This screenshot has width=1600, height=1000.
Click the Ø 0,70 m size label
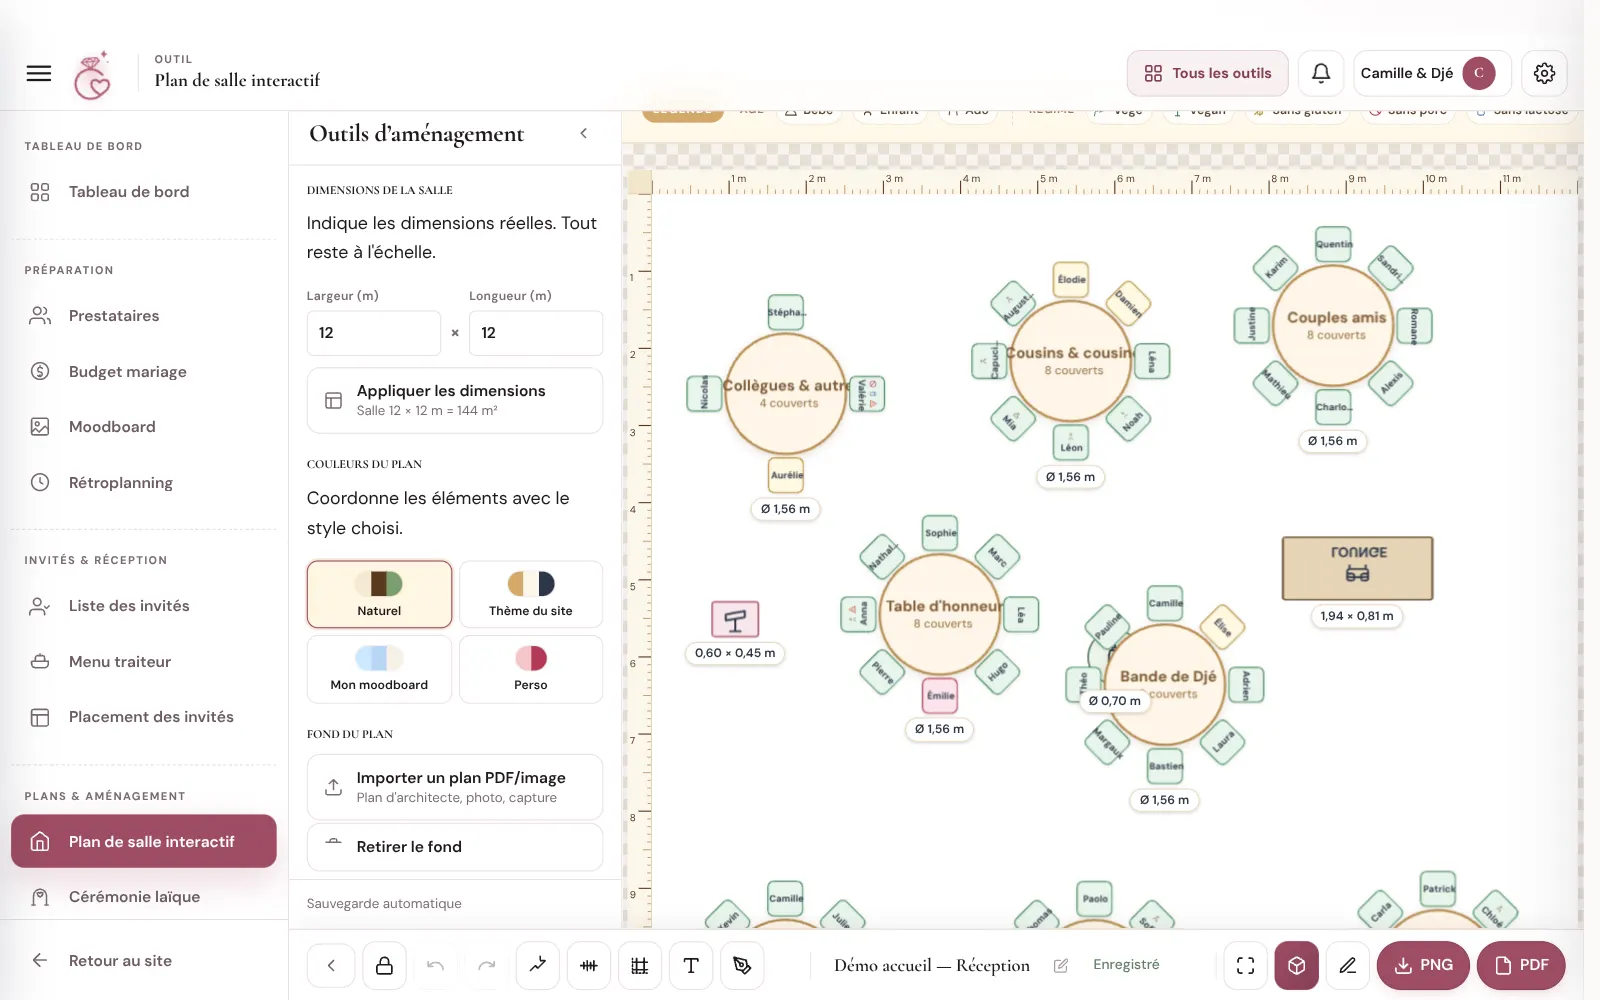coord(1114,701)
